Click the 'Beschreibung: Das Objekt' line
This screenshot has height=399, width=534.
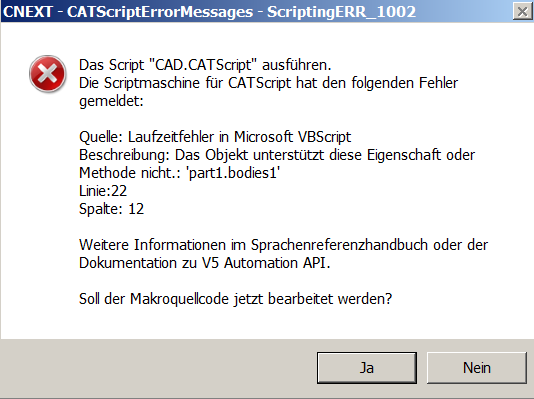pos(277,155)
